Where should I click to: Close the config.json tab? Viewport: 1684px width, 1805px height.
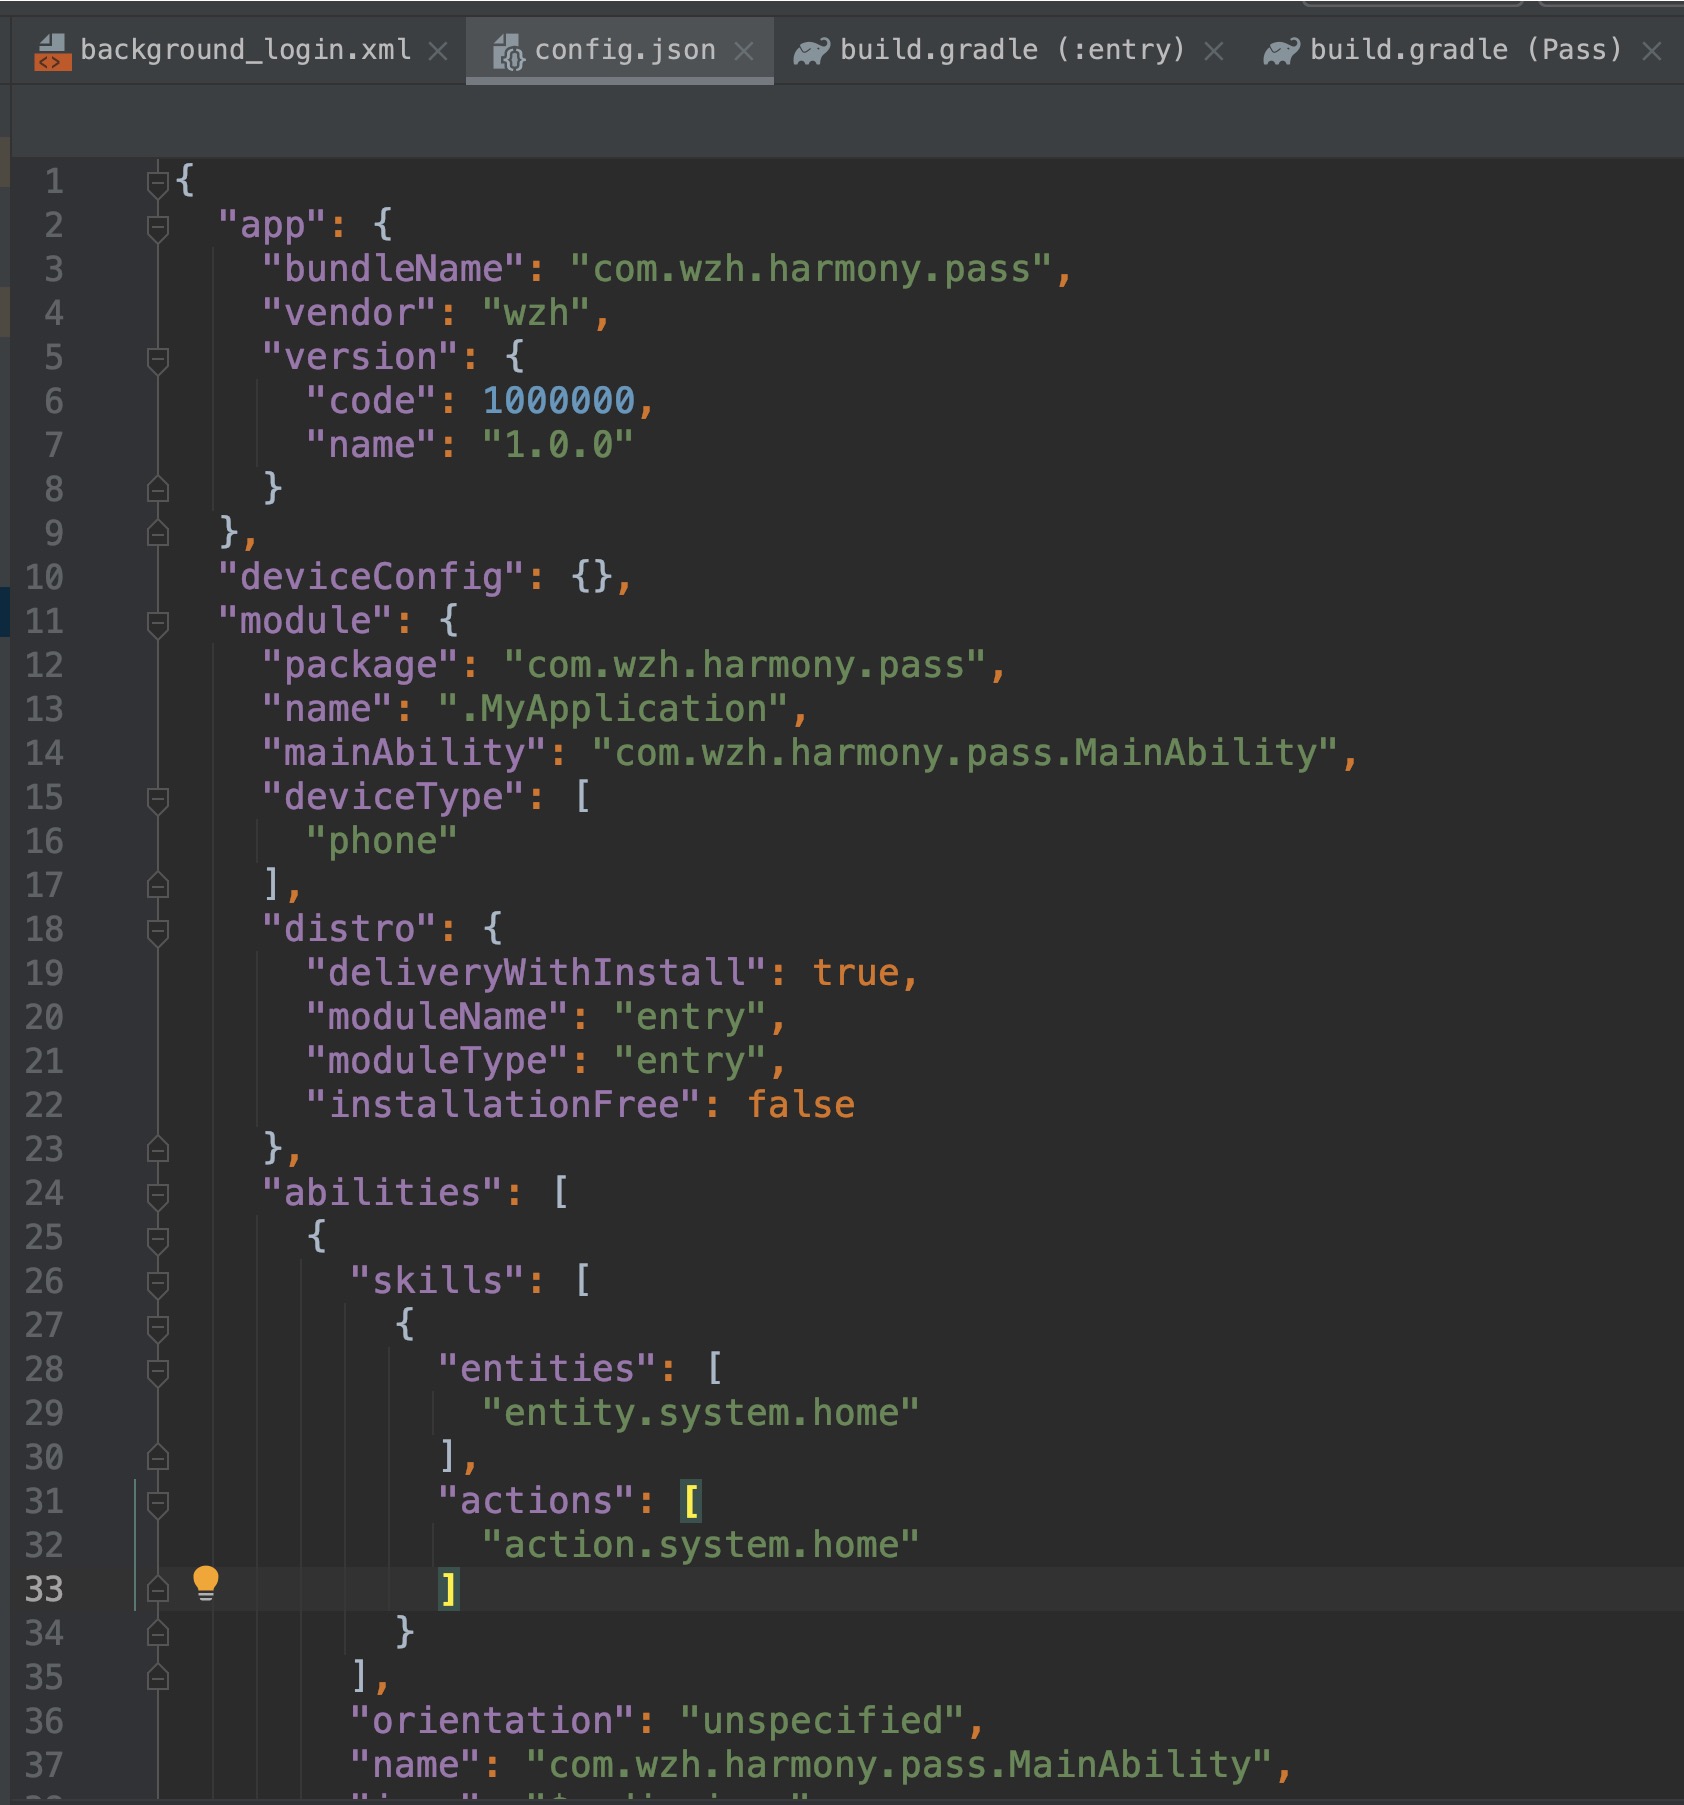pos(744,51)
